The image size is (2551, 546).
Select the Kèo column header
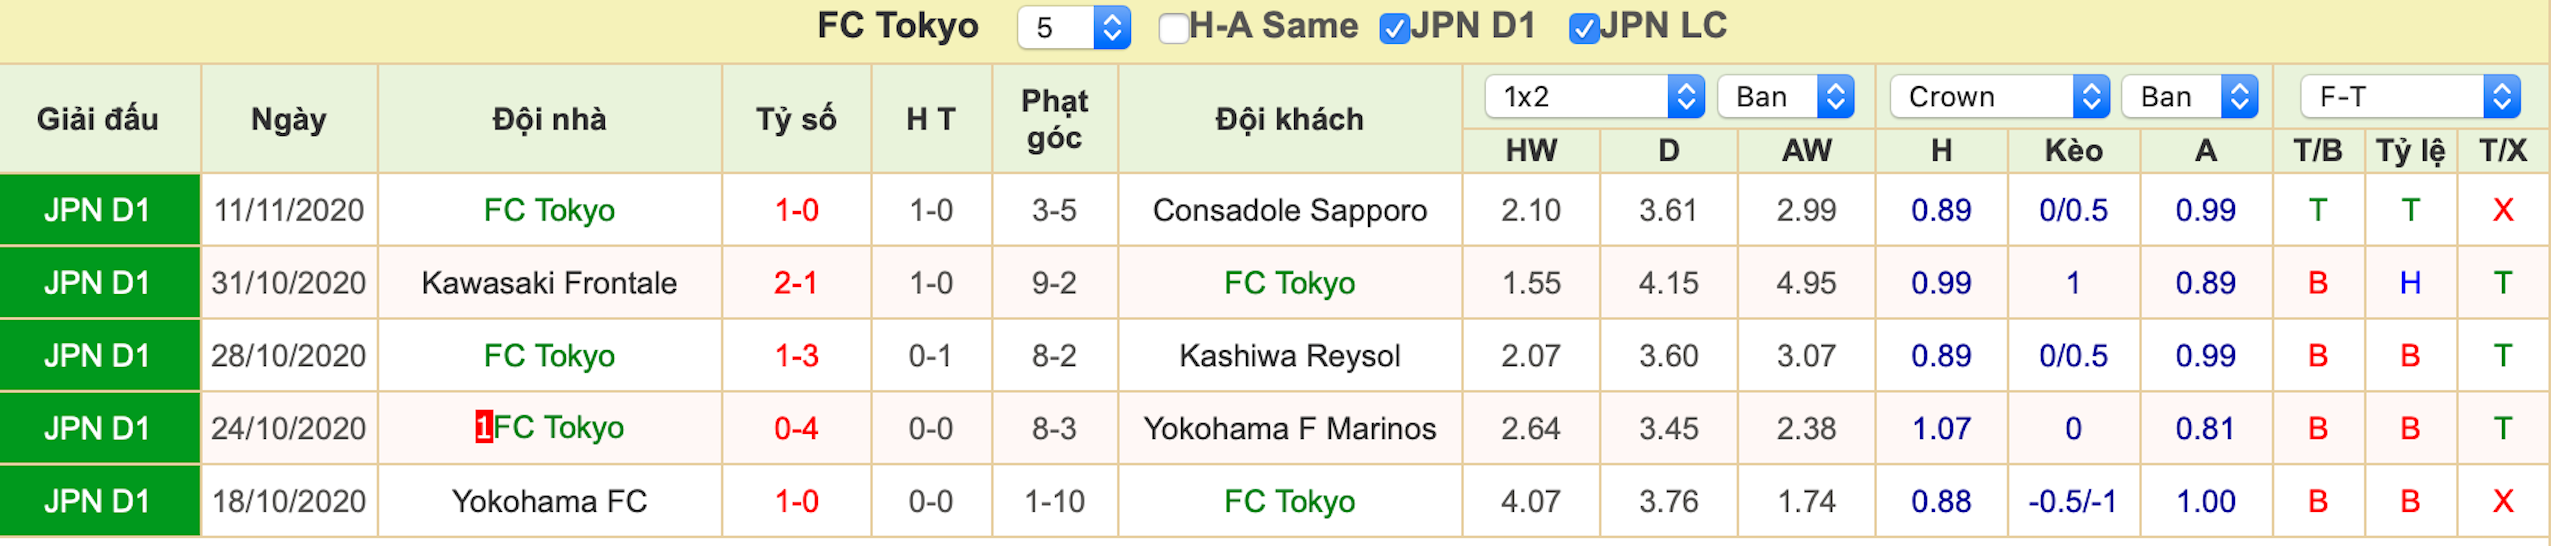click(x=2073, y=151)
